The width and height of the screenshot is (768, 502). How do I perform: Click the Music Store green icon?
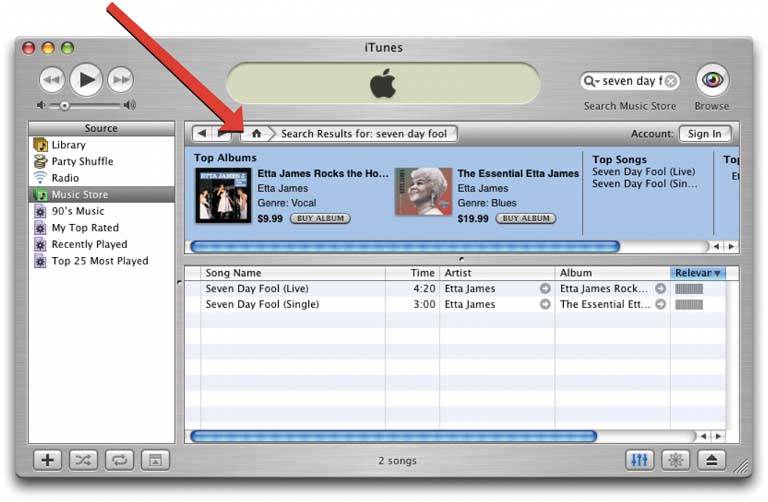click(40, 195)
